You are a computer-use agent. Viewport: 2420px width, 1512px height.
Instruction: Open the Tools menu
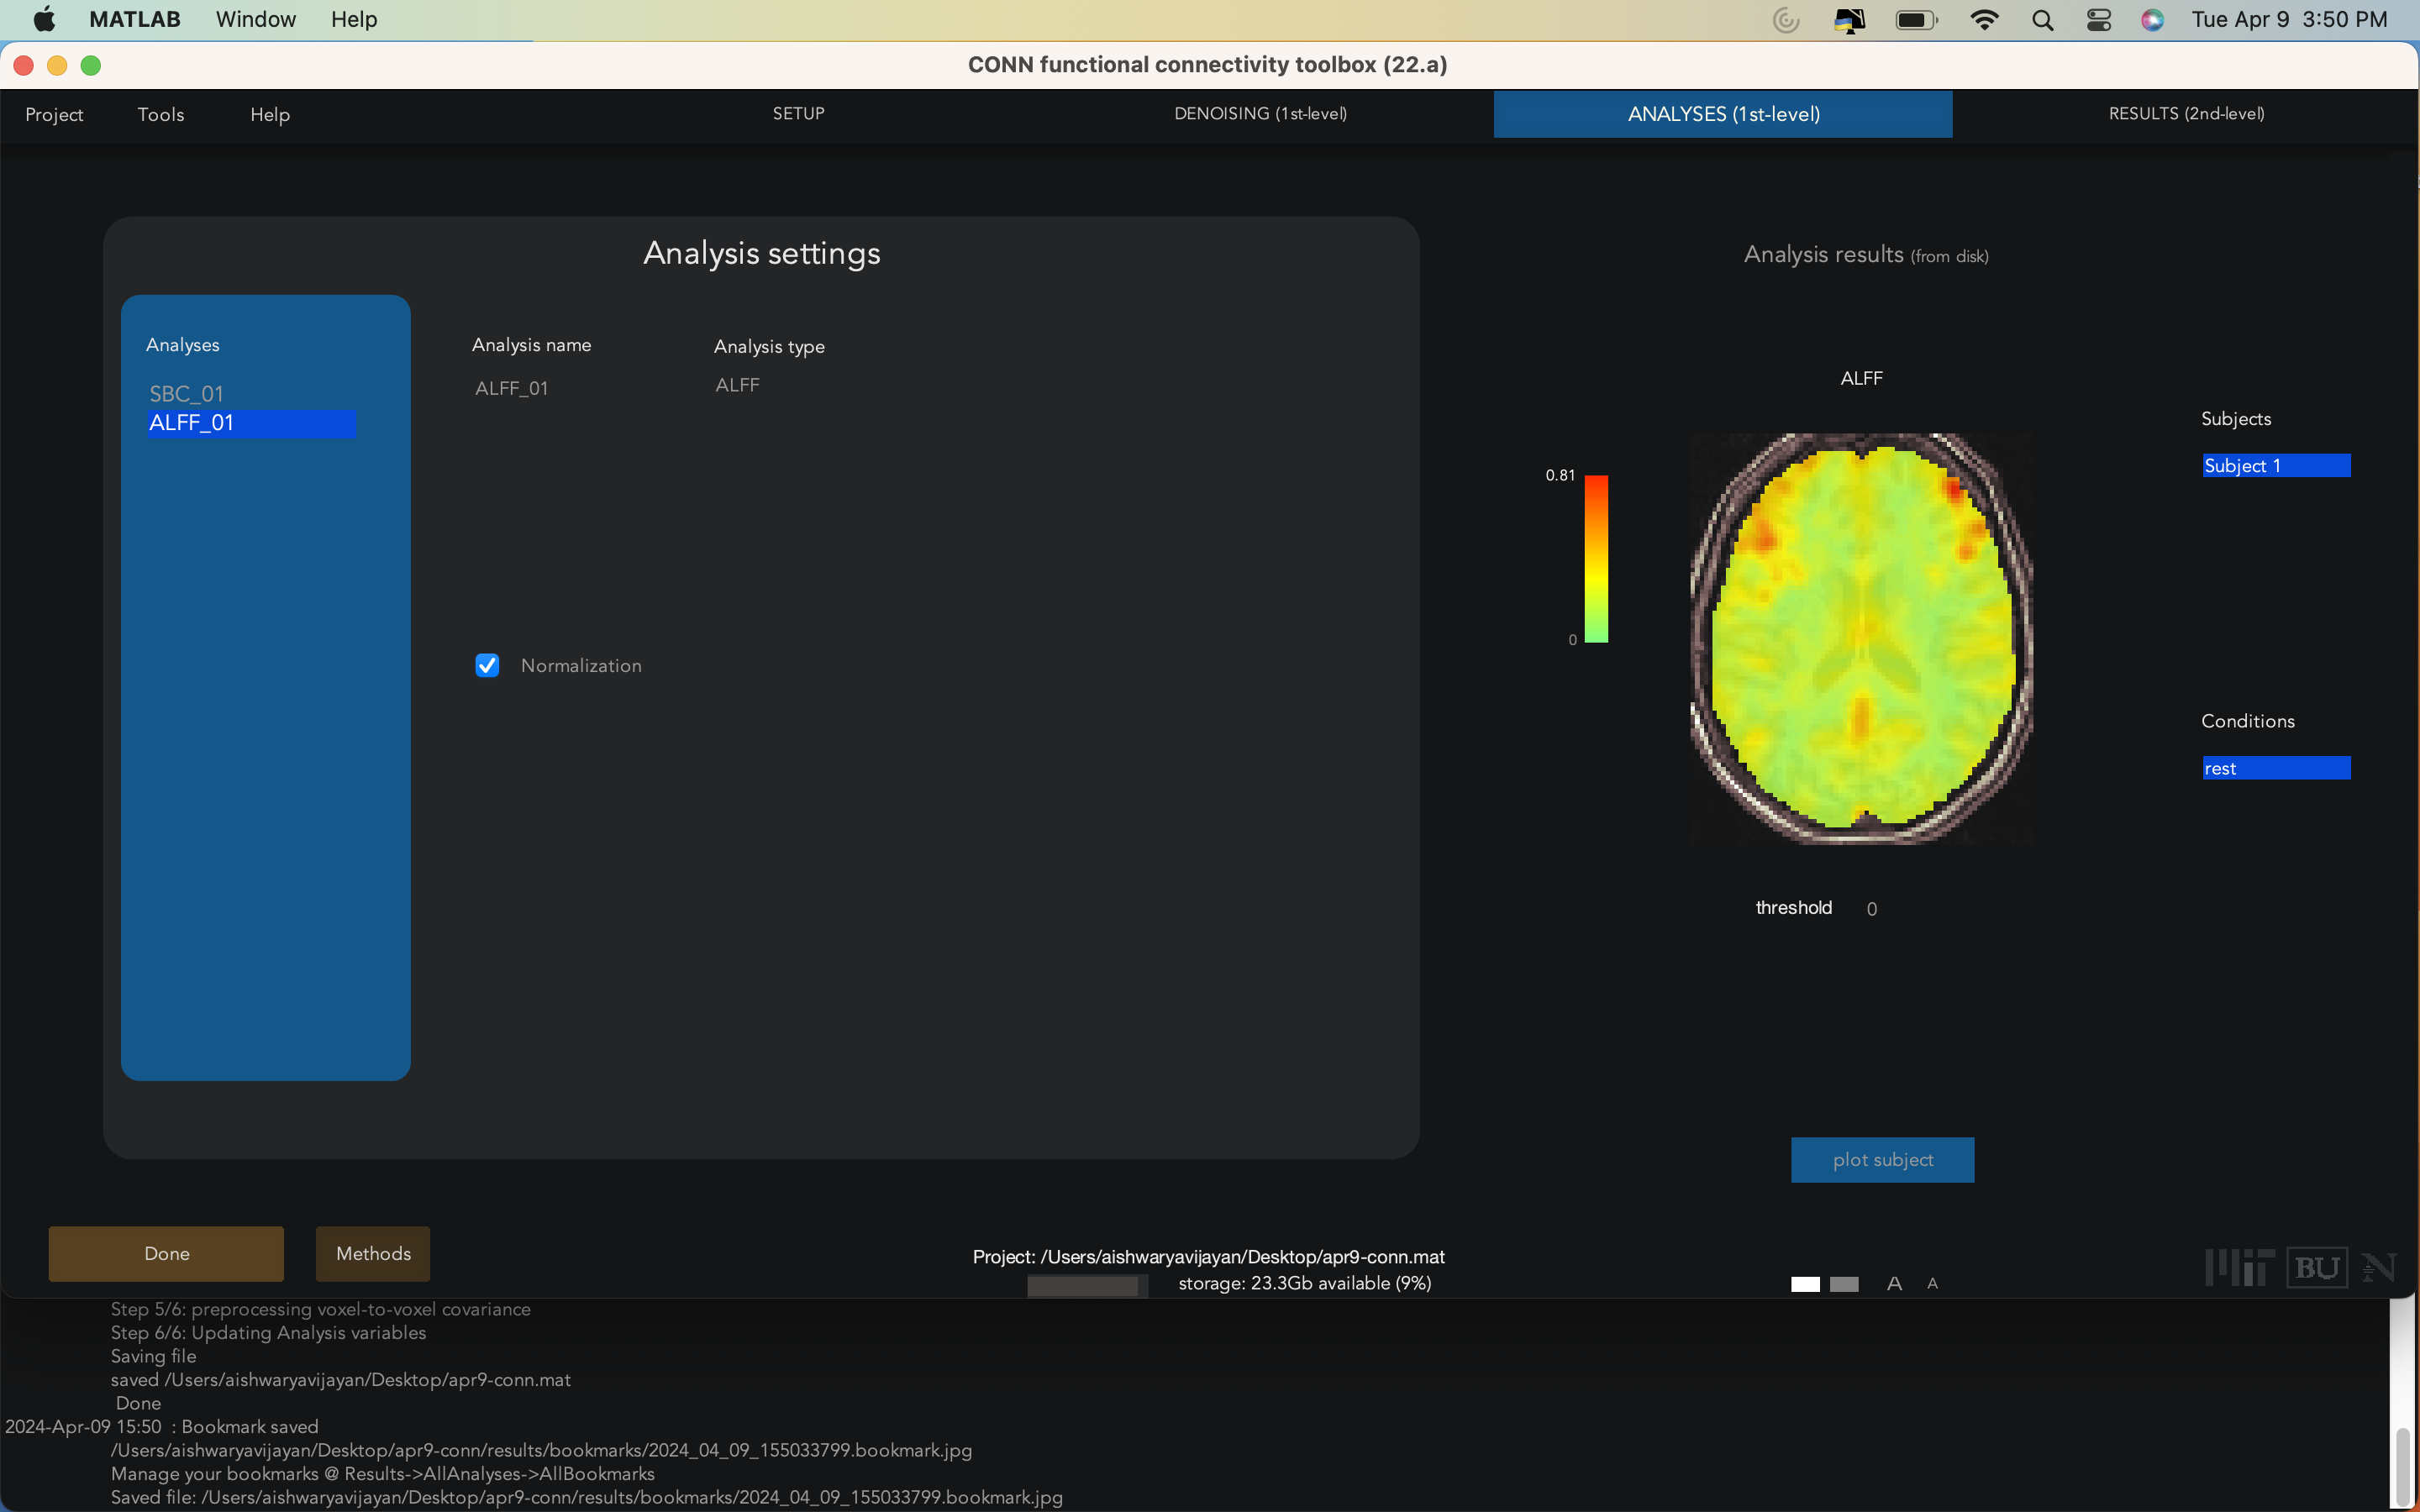(x=160, y=114)
